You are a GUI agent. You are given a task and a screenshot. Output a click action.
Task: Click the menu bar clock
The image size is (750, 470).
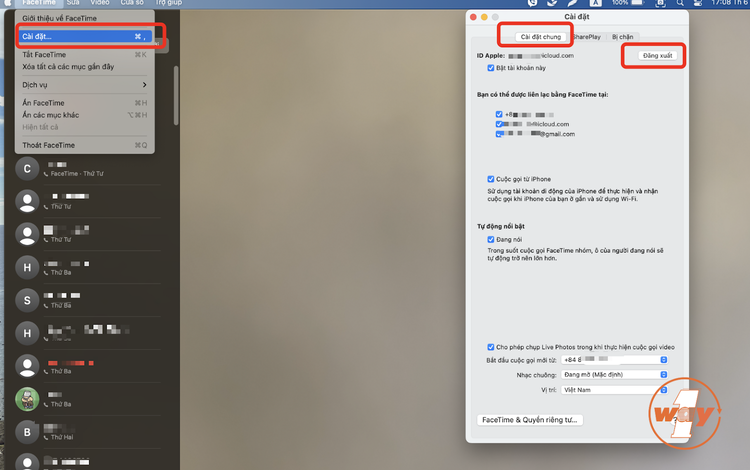730,3
